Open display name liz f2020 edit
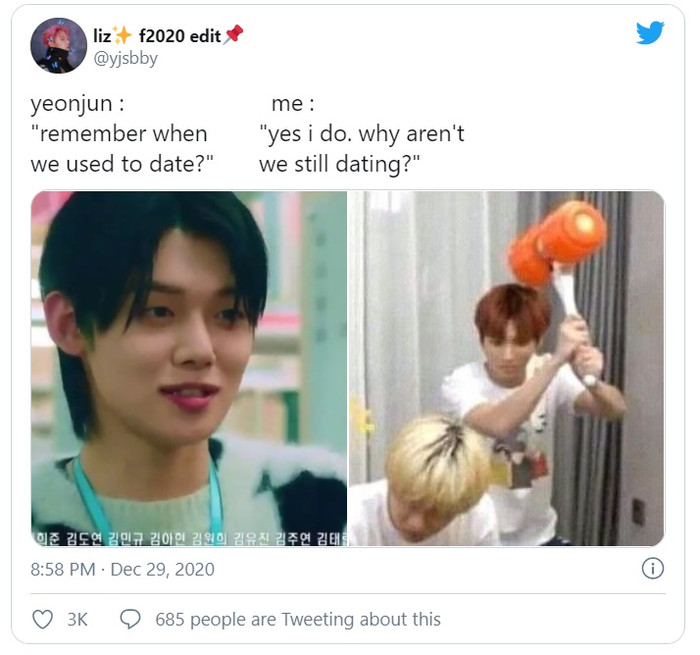 coord(168,35)
